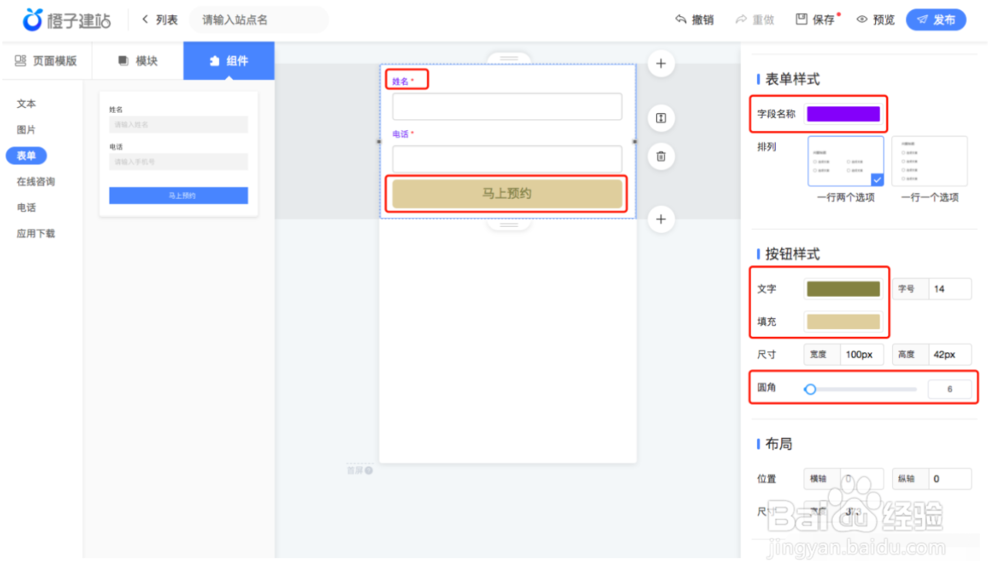Click the site name input field
Screen dimensions: 1000x582
click(257, 19)
